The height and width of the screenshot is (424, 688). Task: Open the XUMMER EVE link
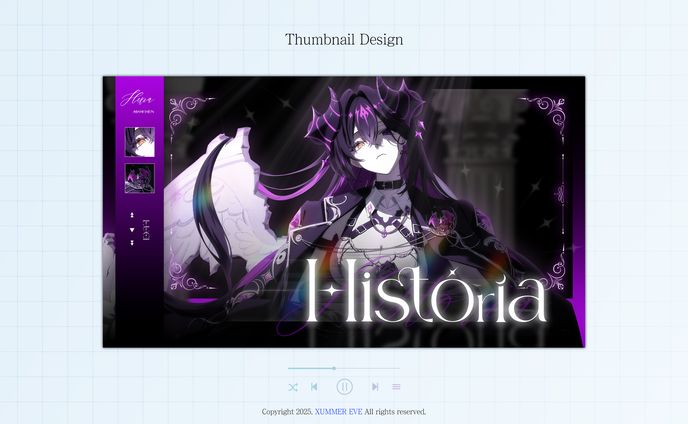[x=339, y=412]
